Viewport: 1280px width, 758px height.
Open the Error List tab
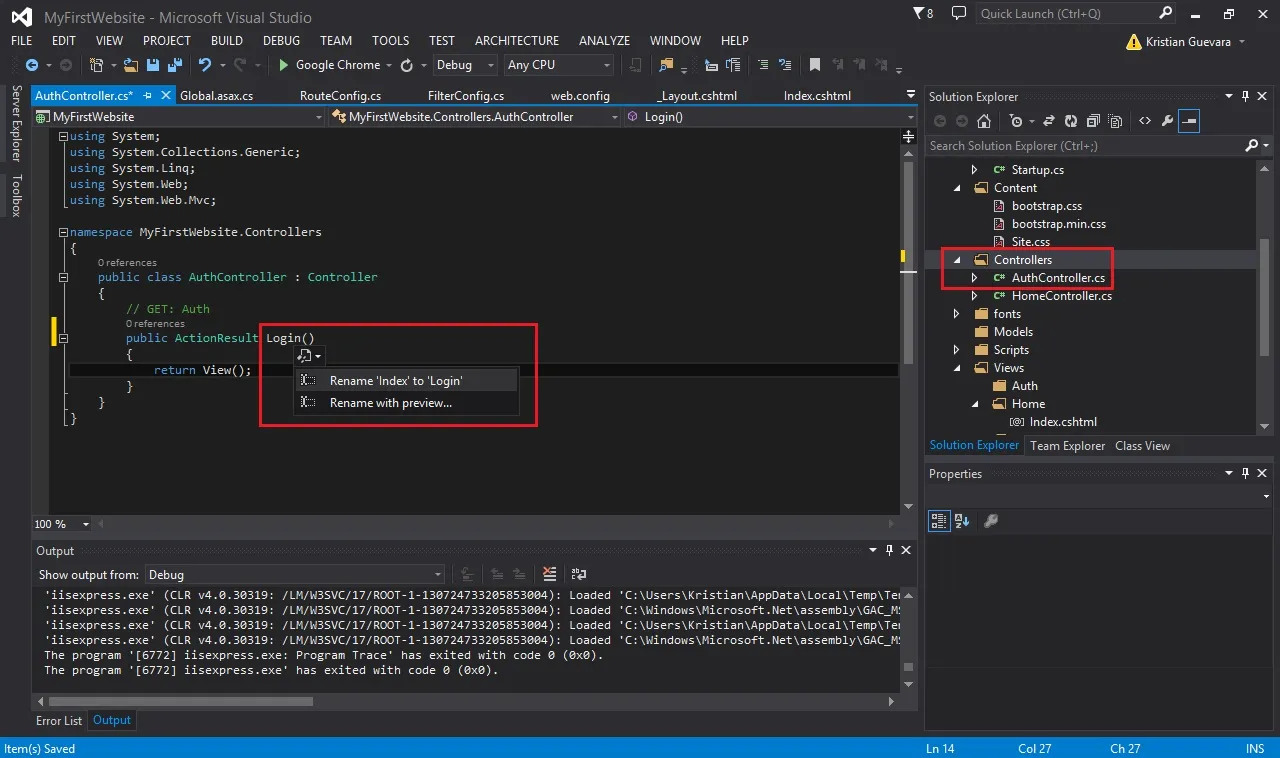pyautogui.click(x=59, y=720)
